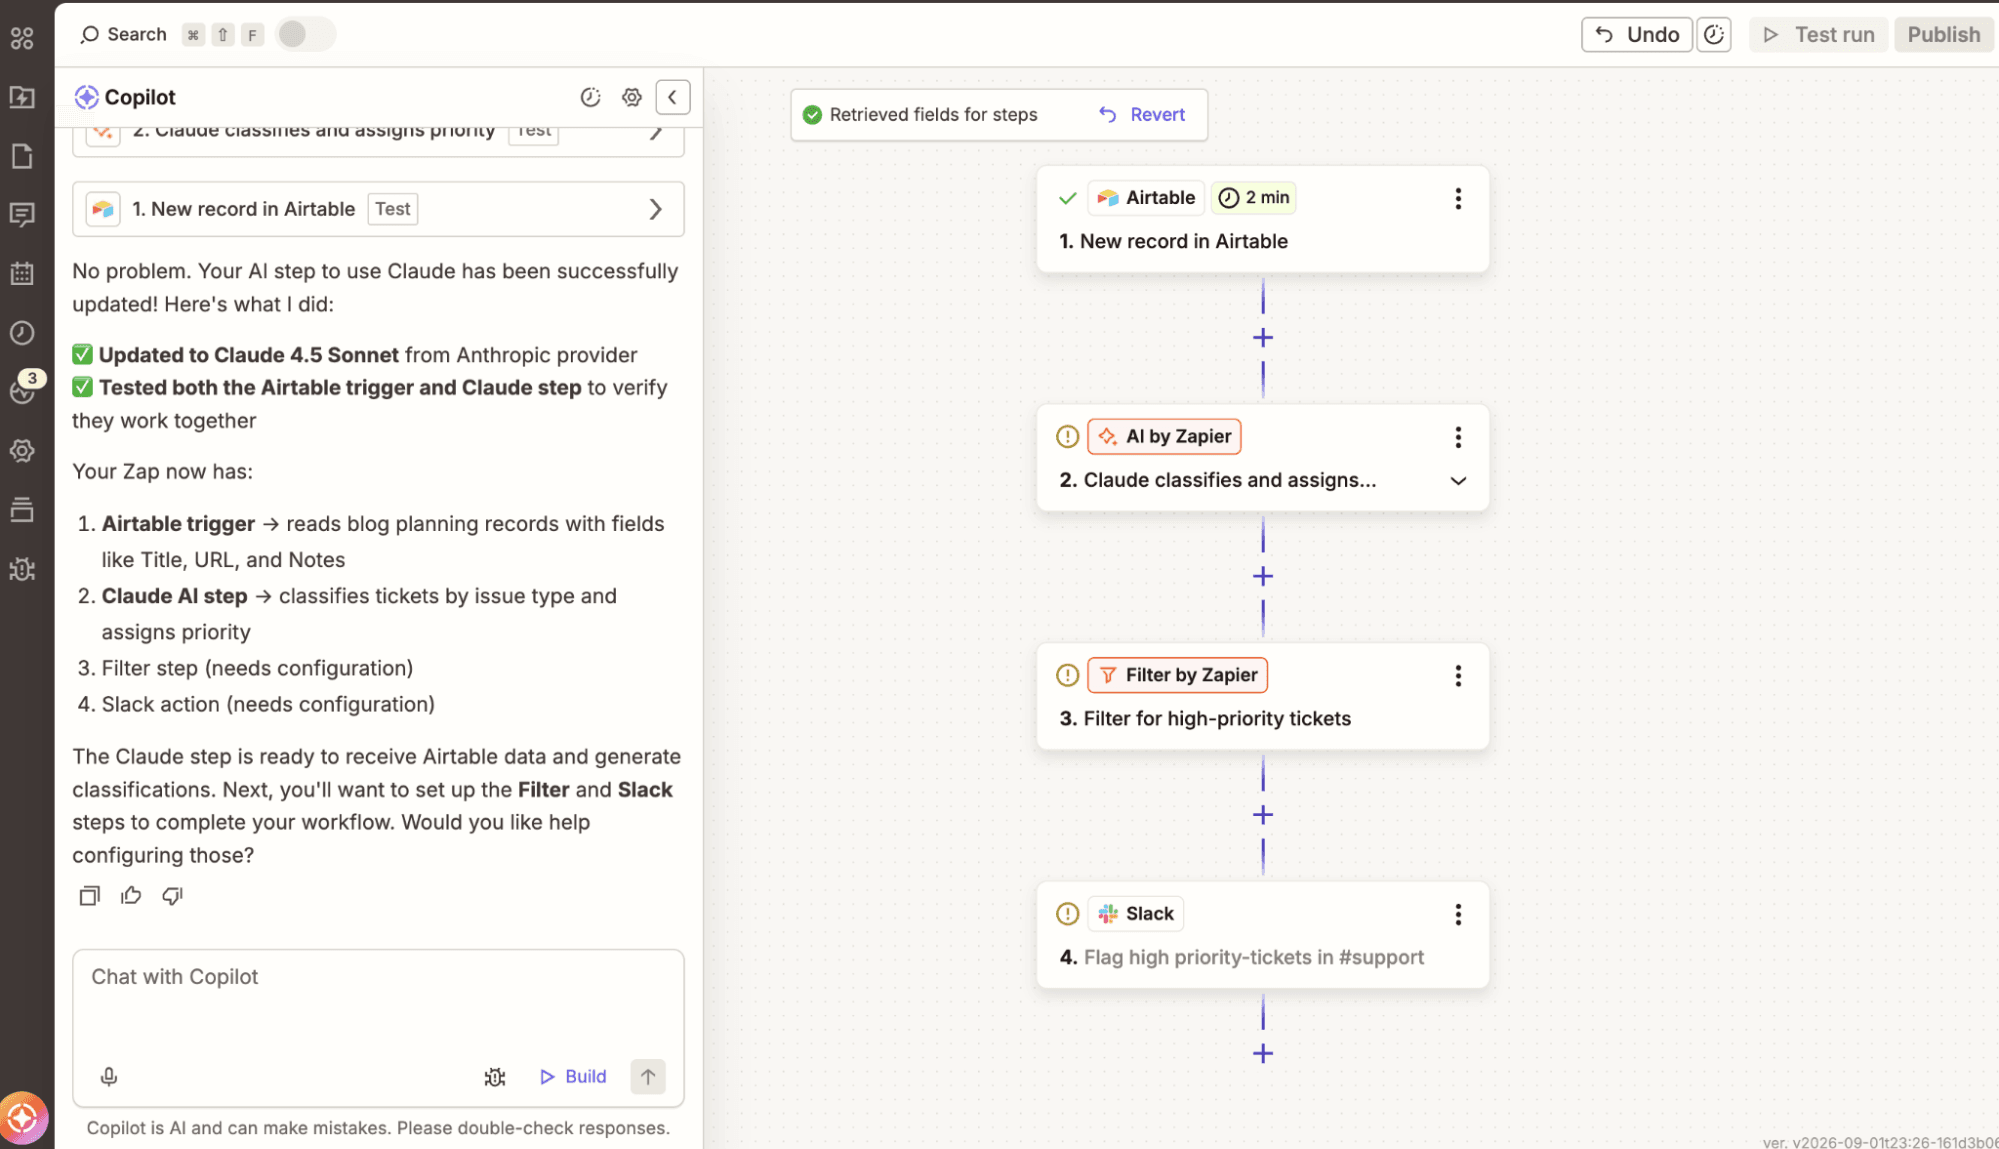This screenshot has height=1149, width=1999.
Task: Expand the Claude classifies chat card chevron
Action: pos(656,133)
